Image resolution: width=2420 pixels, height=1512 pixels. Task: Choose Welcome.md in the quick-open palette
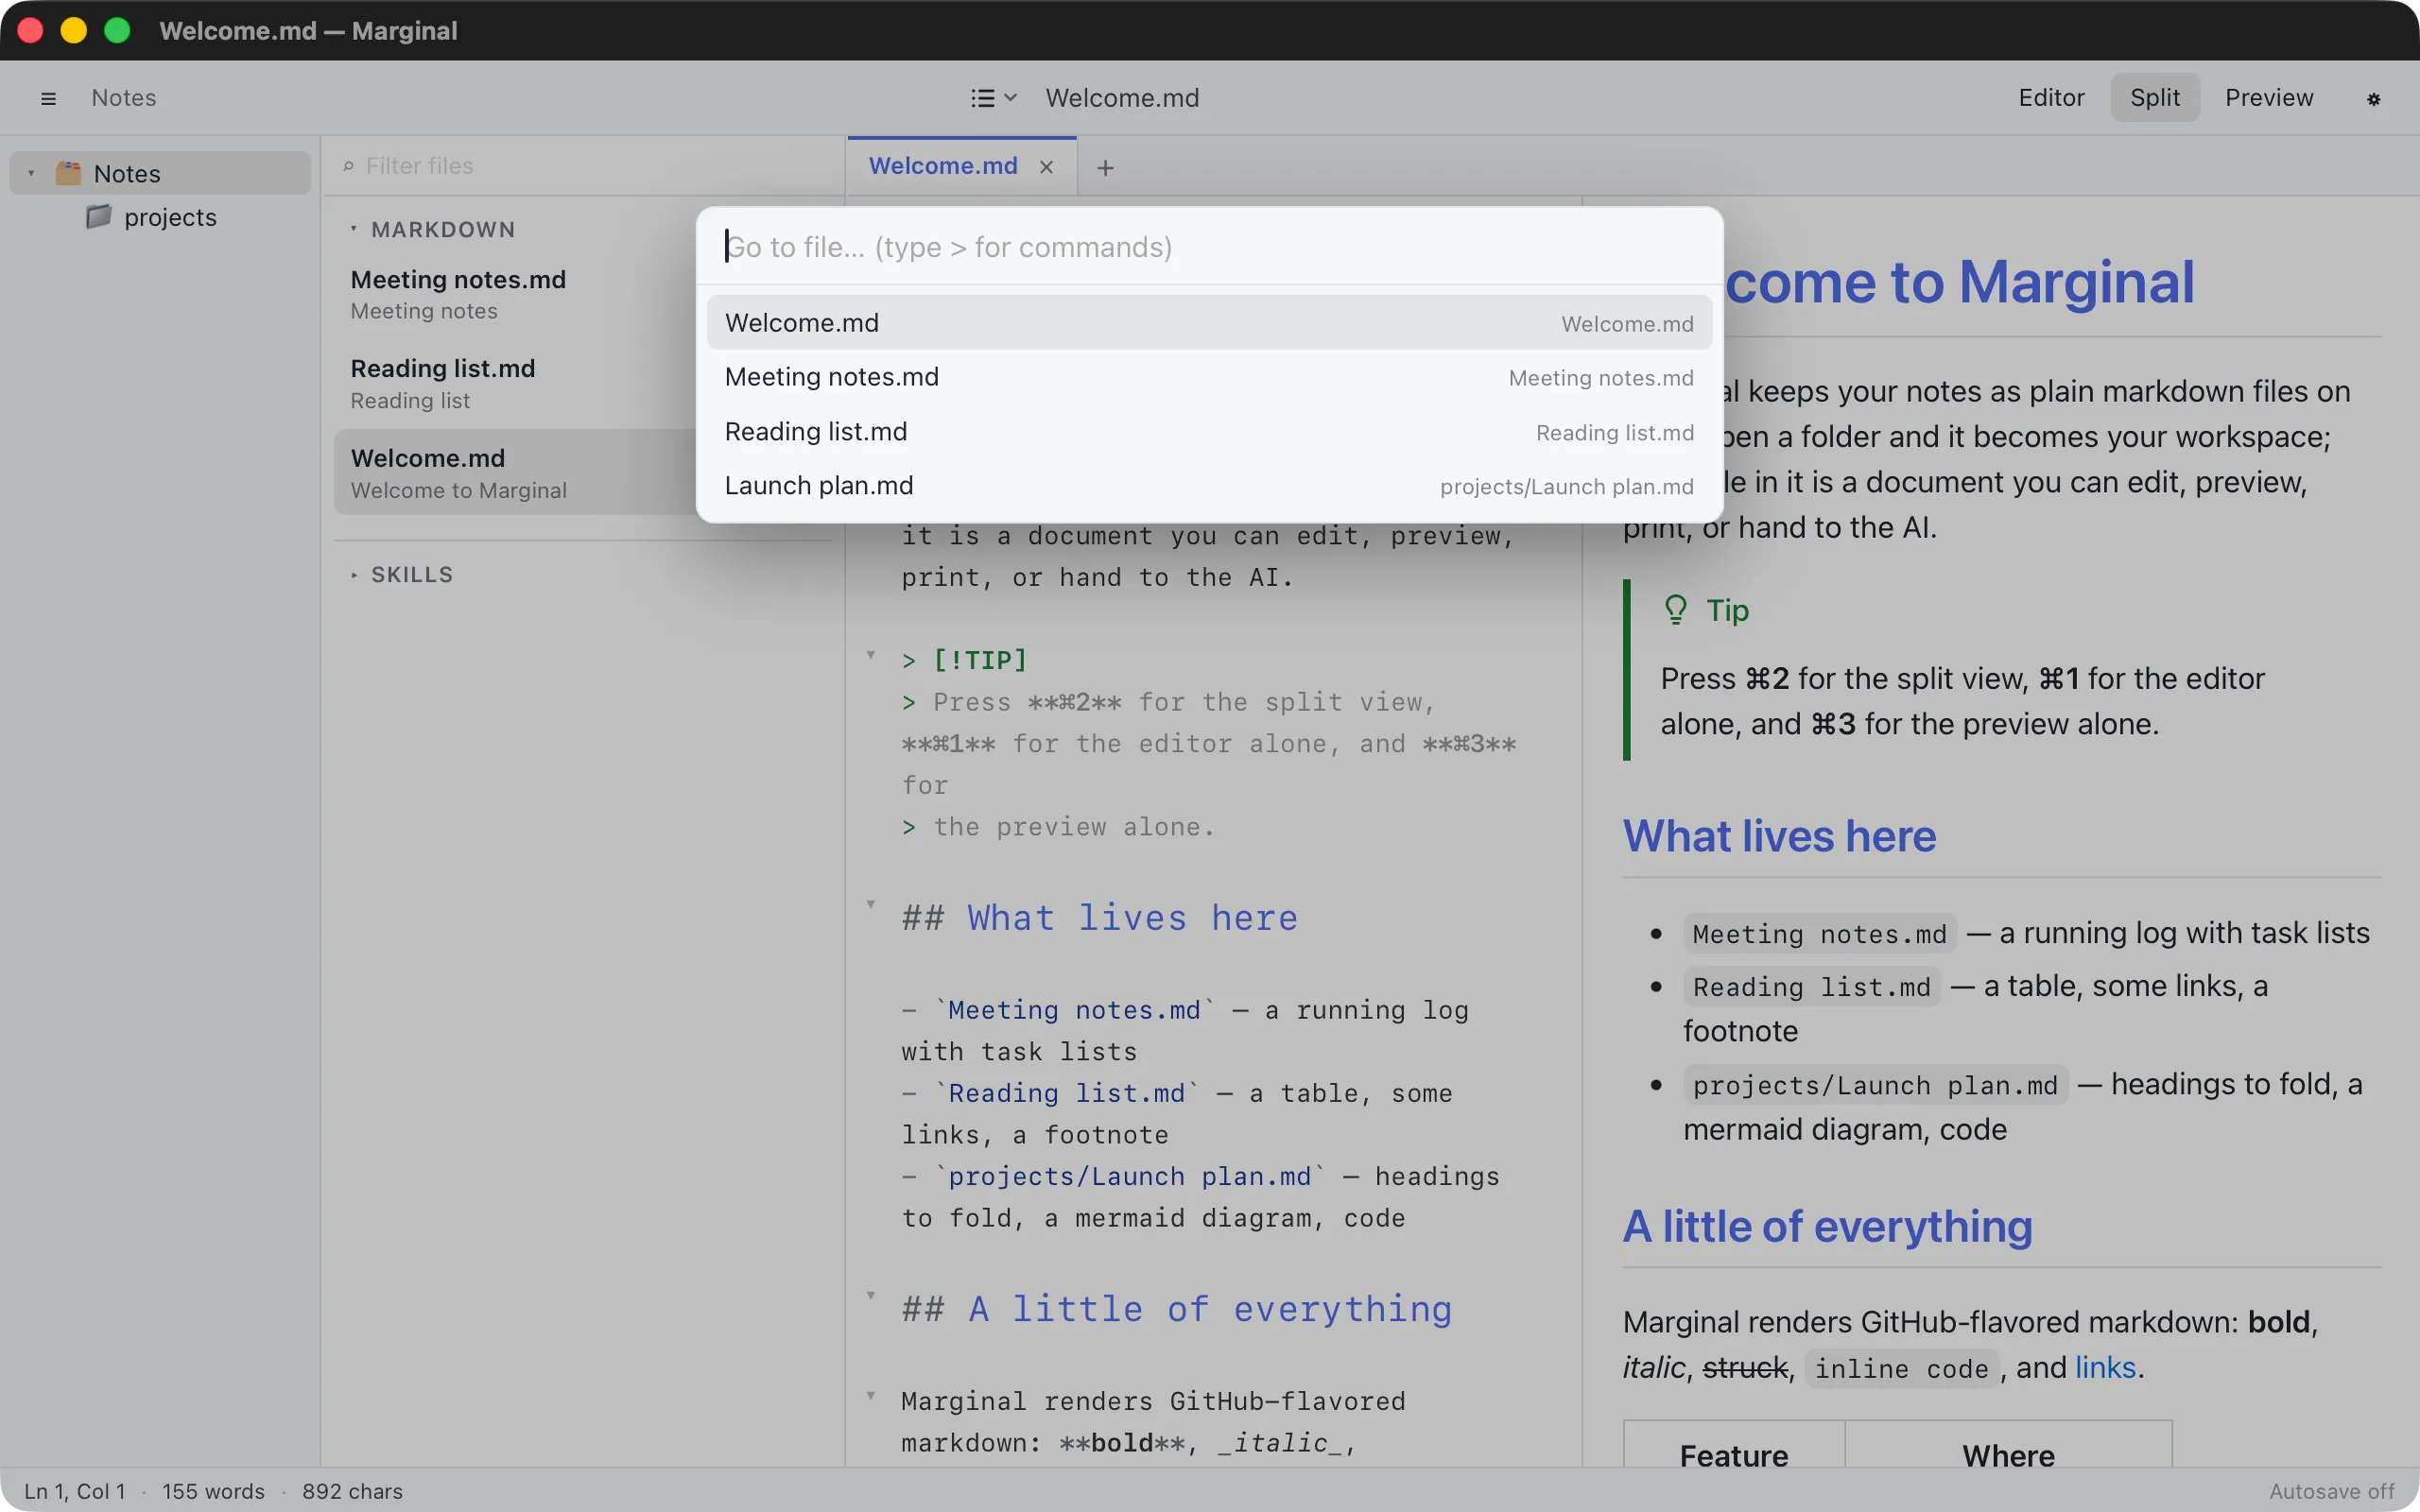1209,323
